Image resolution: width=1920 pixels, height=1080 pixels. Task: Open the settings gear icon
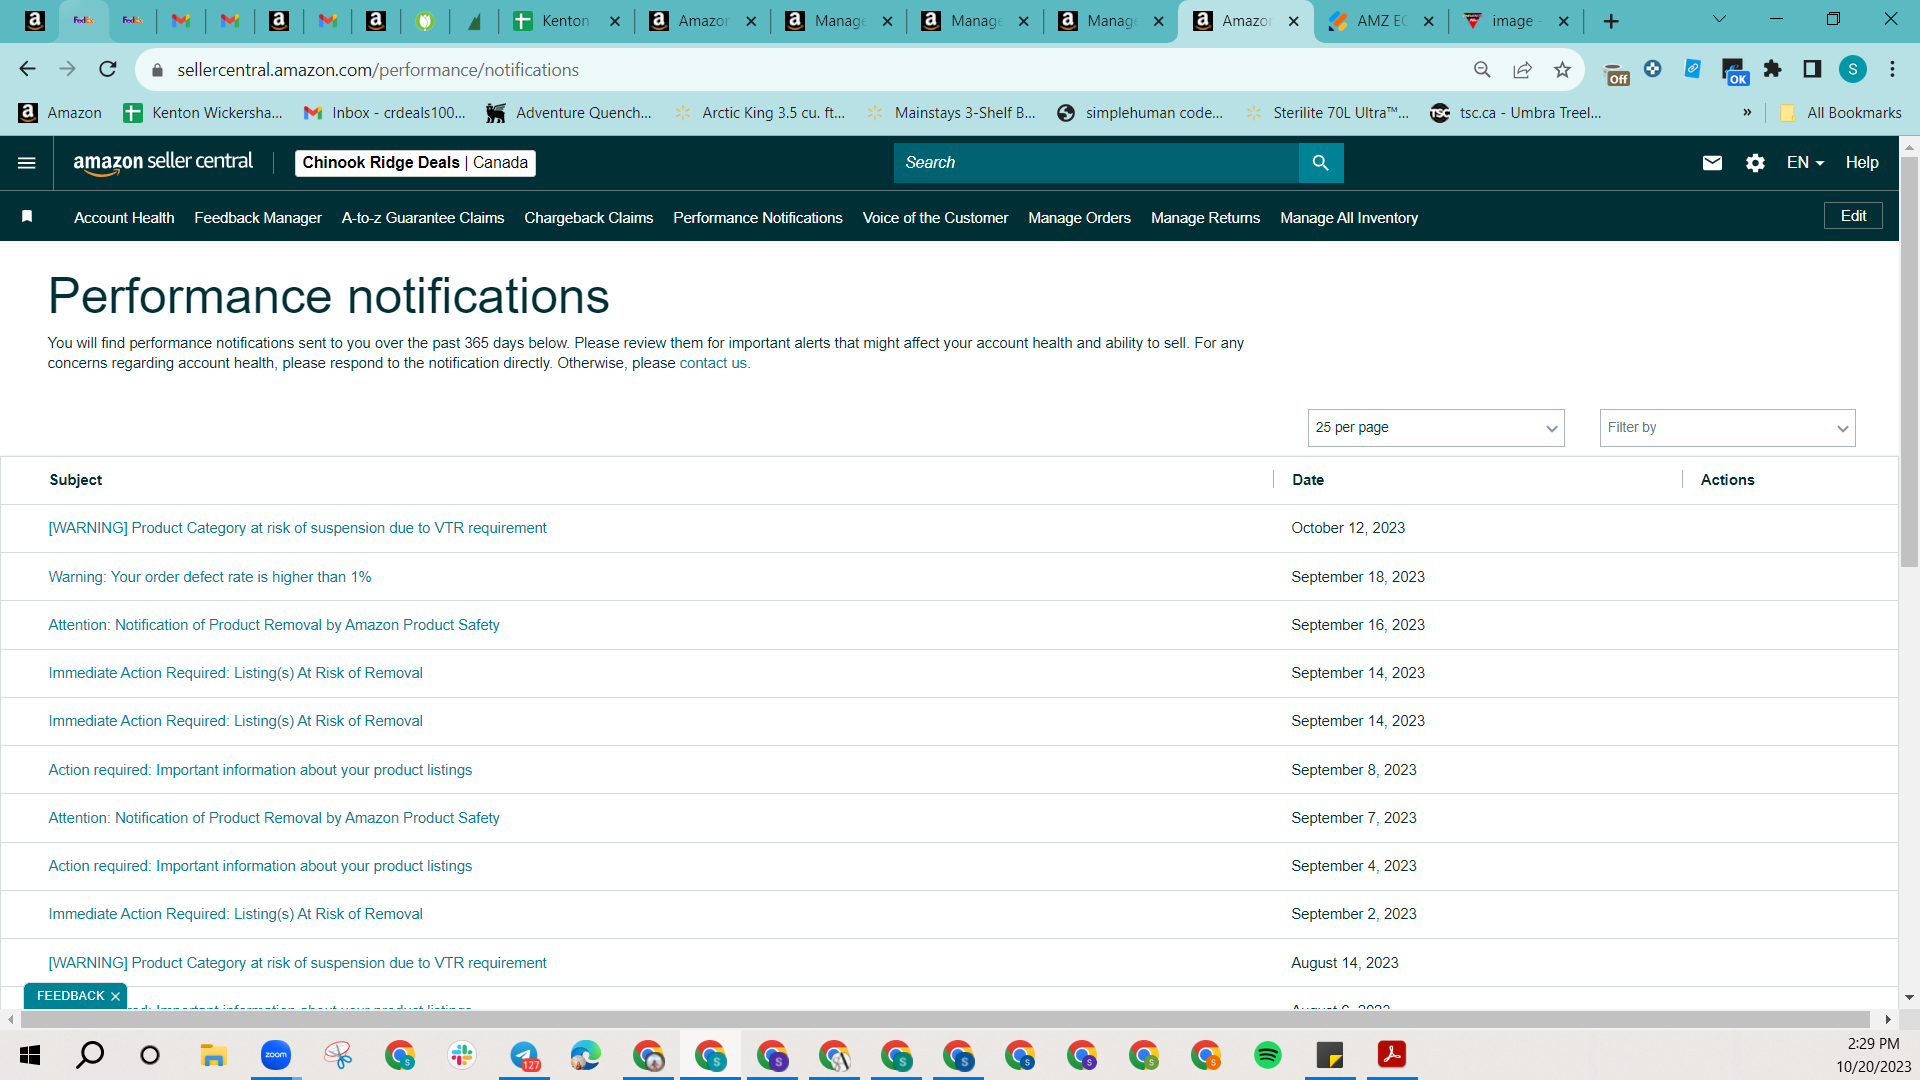click(1755, 163)
